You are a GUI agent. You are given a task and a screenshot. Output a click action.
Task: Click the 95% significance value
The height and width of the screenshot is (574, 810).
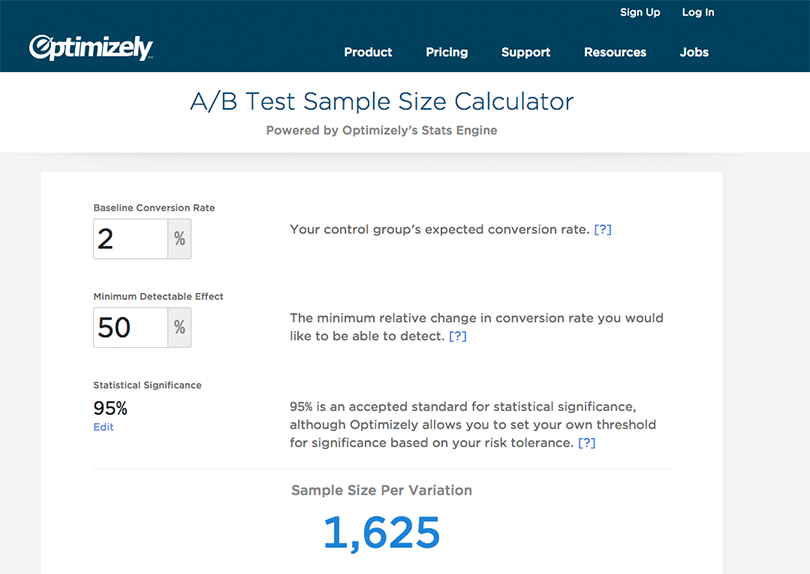110,408
